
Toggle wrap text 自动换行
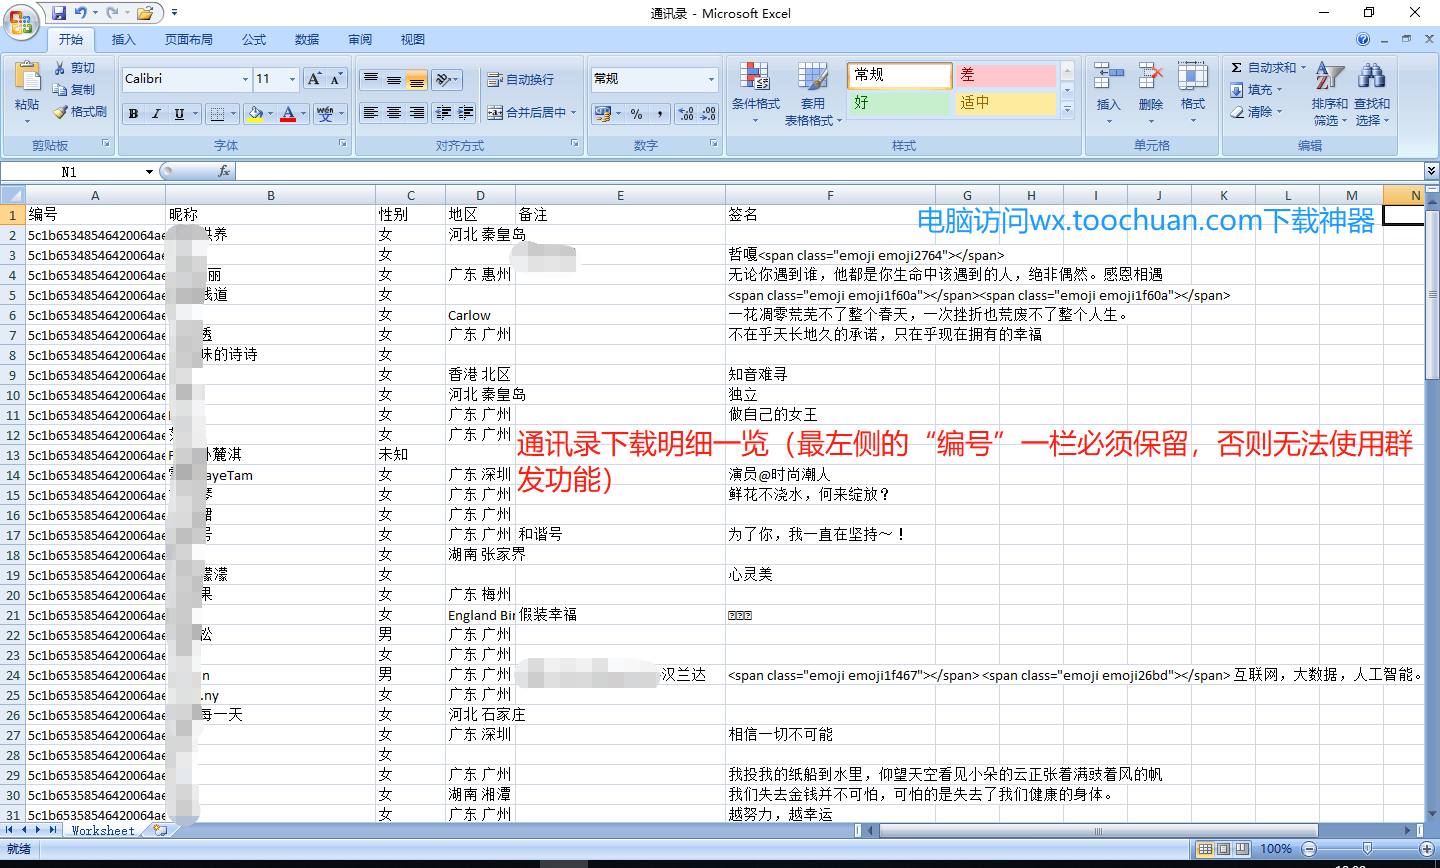[520, 79]
